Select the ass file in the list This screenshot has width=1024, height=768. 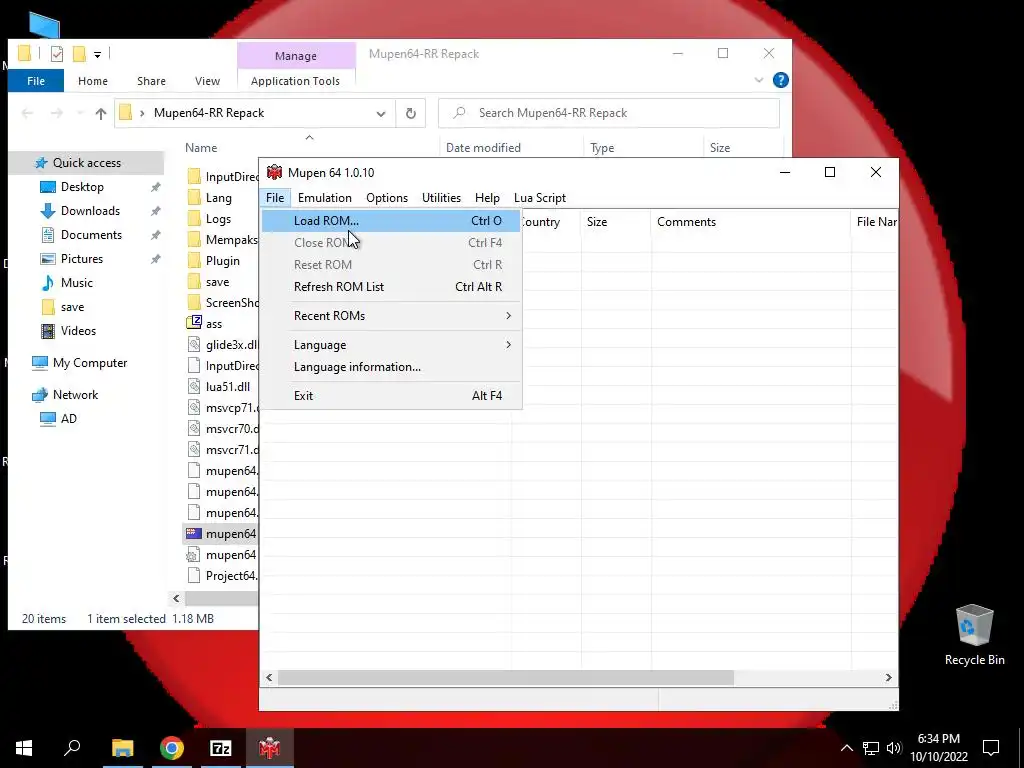214,324
